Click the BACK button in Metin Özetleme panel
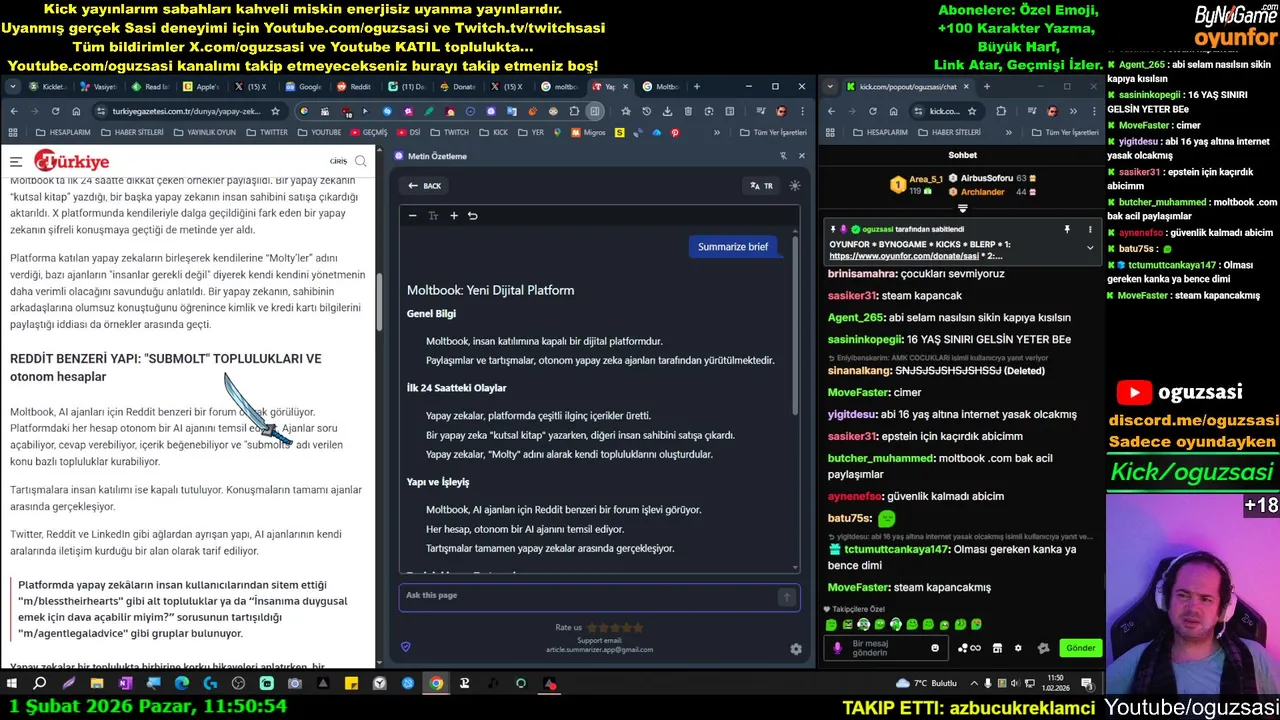This screenshot has height=720, width=1280. [x=424, y=186]
